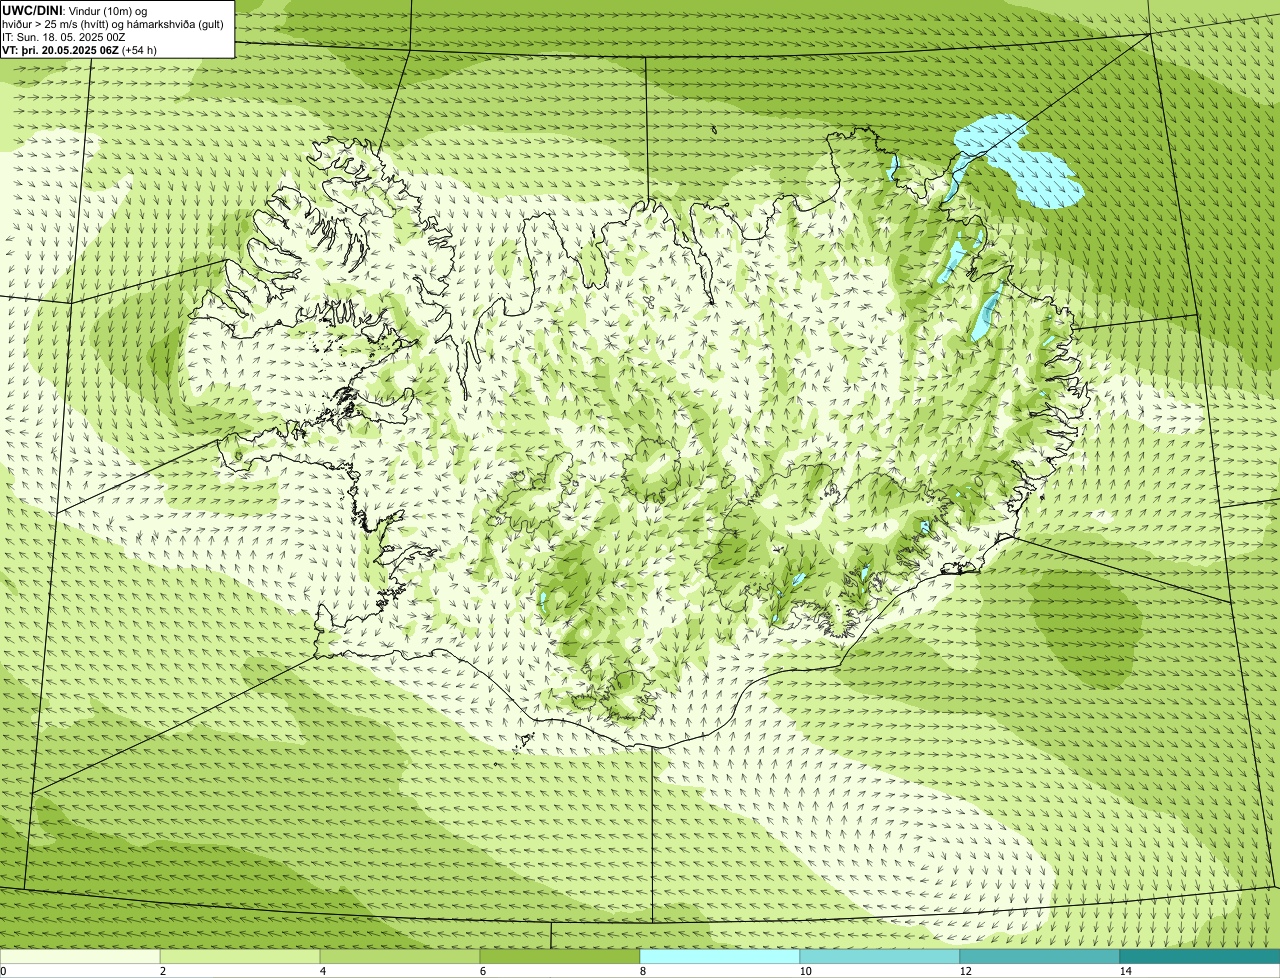
Task: Click the dark green oval patch offshore southeast
Action: coord(1085,628)
